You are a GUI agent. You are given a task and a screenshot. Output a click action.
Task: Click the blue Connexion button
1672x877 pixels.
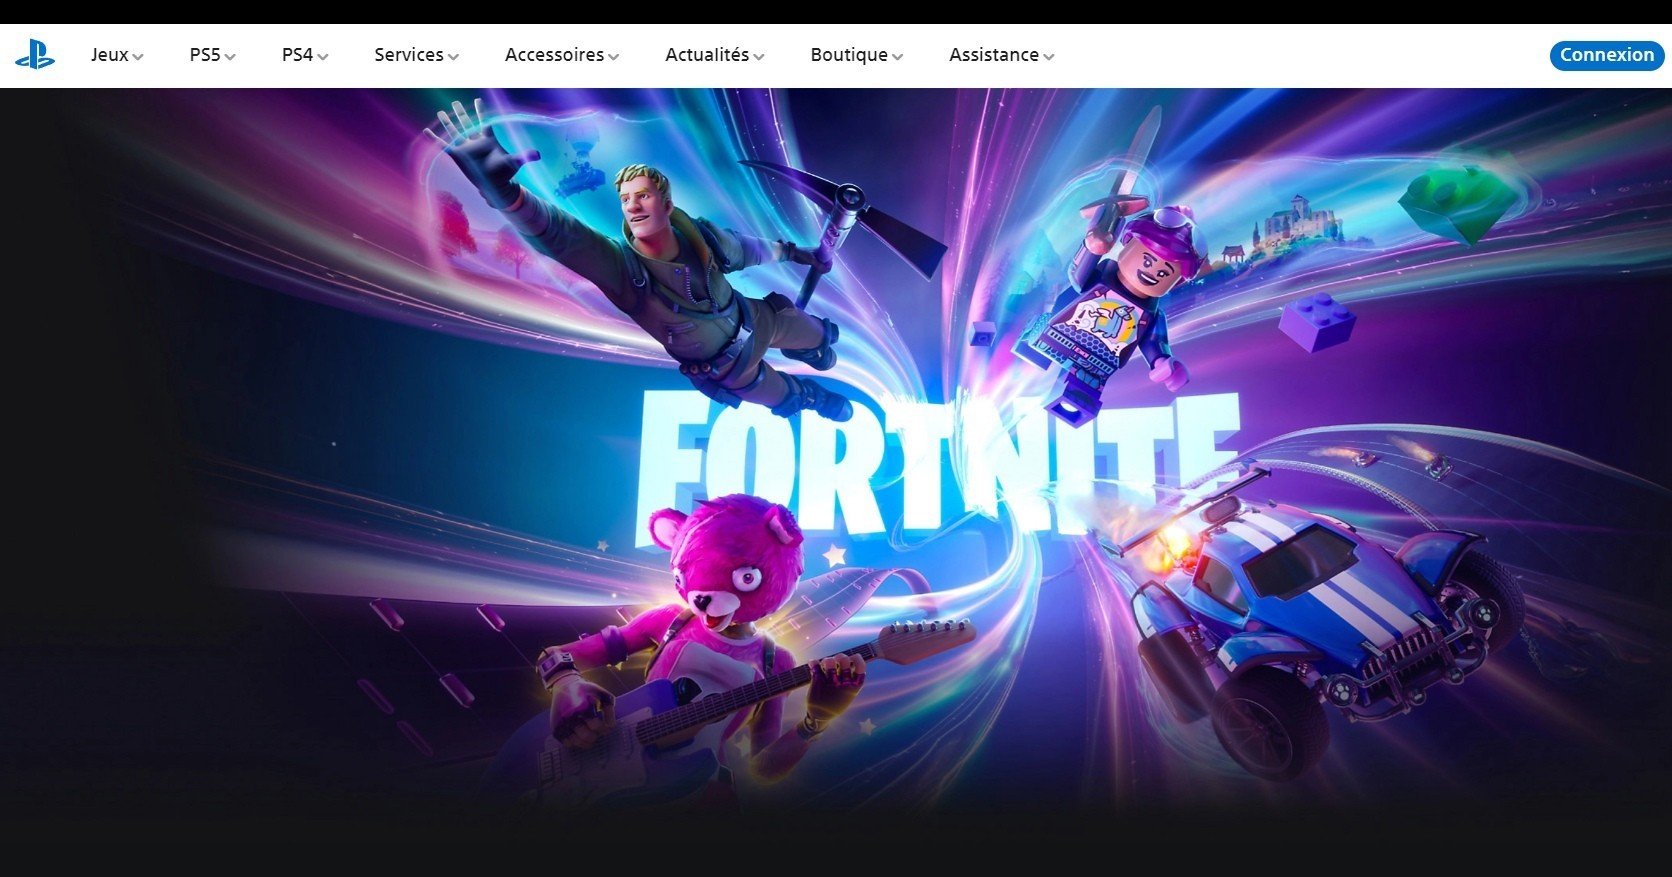[1607, 55]
